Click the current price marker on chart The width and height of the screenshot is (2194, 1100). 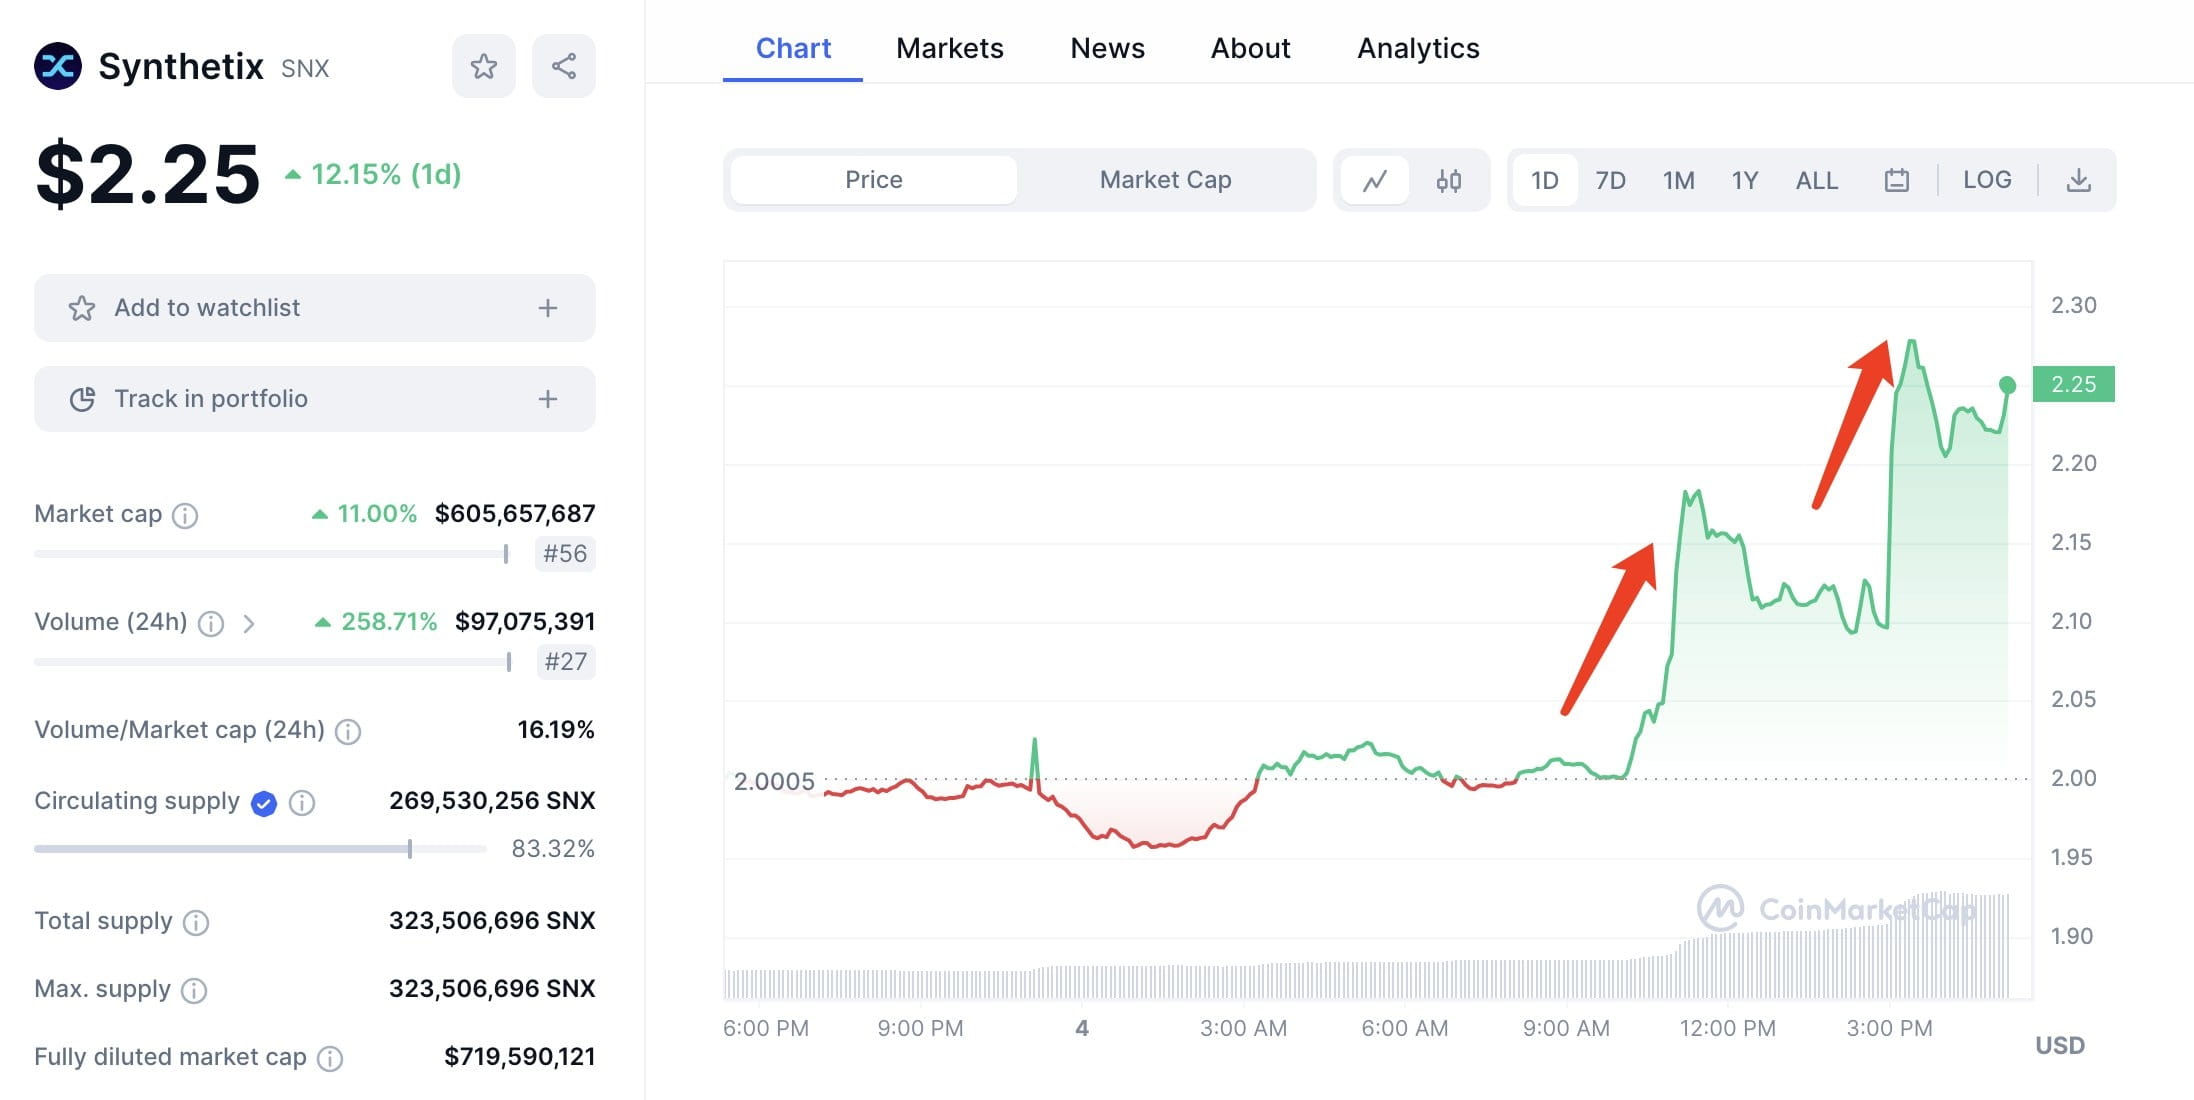point(2005,383)
